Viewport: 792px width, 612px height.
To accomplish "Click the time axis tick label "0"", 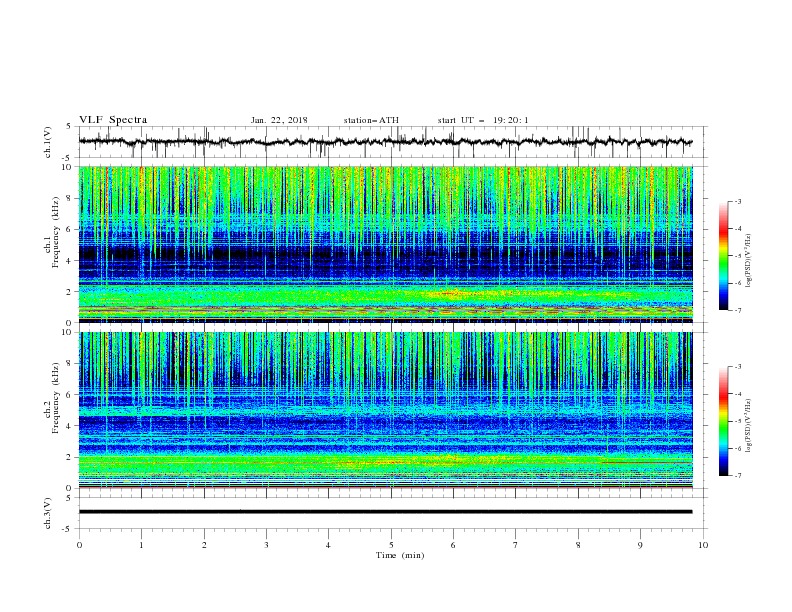I will 79,545.
